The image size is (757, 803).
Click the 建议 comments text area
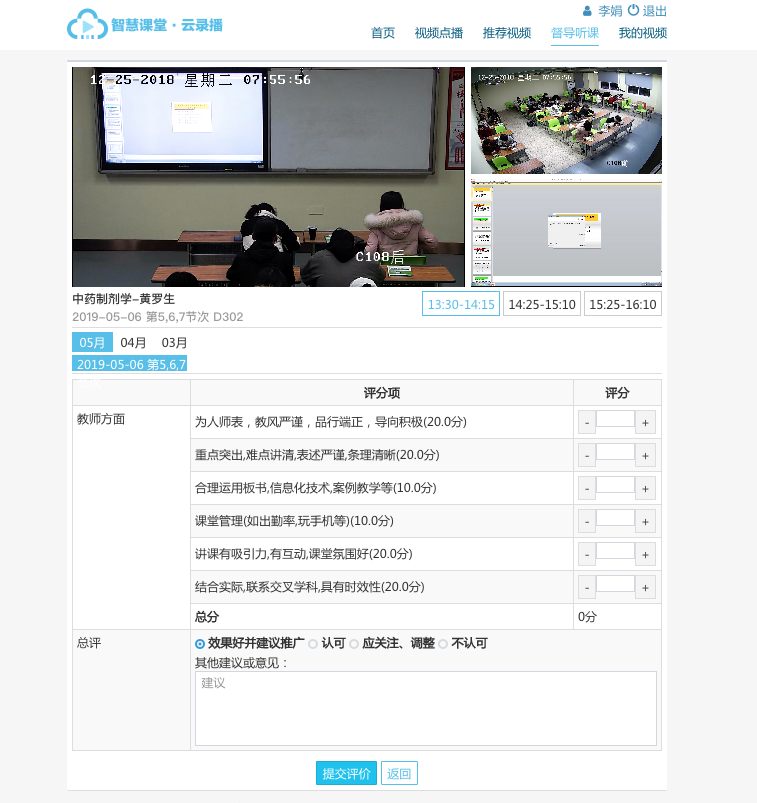click(x=425, y=708)
